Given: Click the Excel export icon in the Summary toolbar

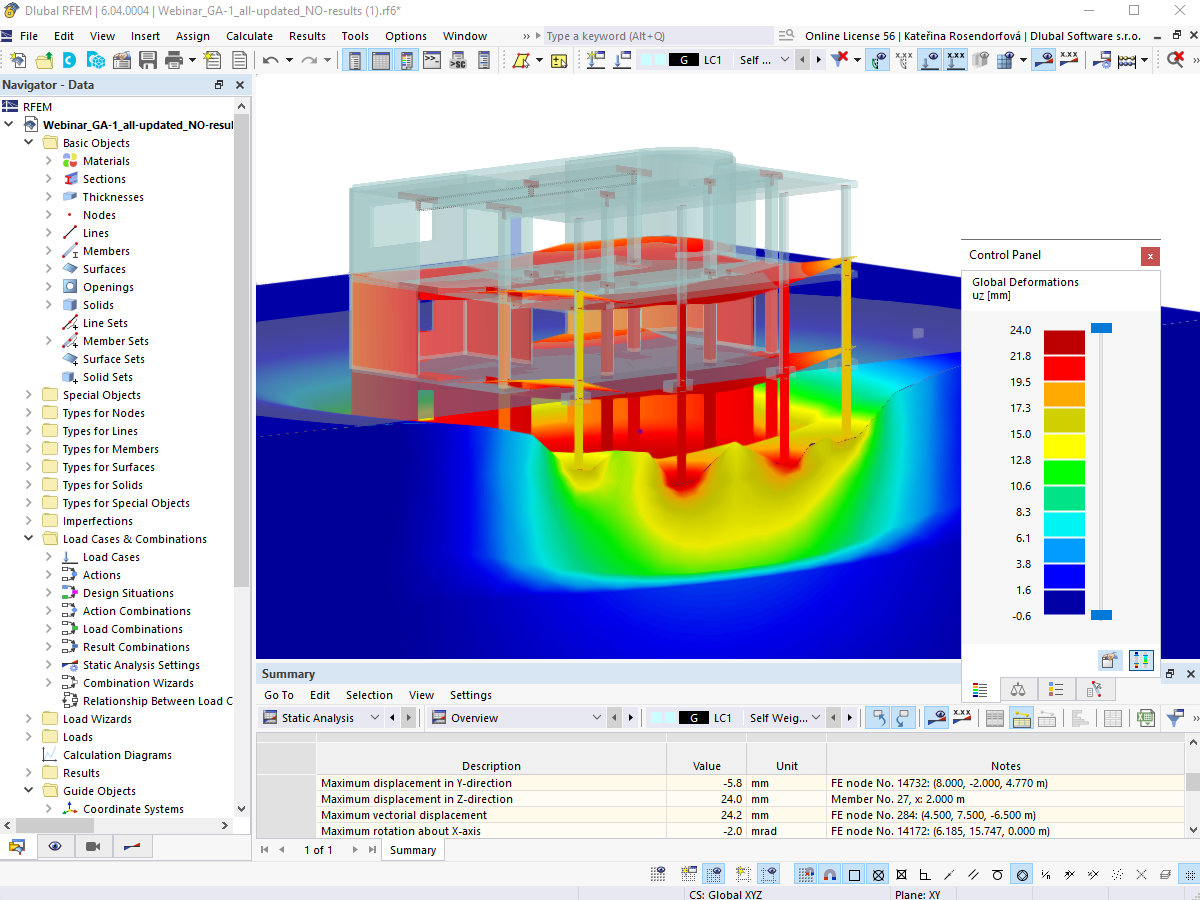Looking at the screenshot, I should point(1145,717).
